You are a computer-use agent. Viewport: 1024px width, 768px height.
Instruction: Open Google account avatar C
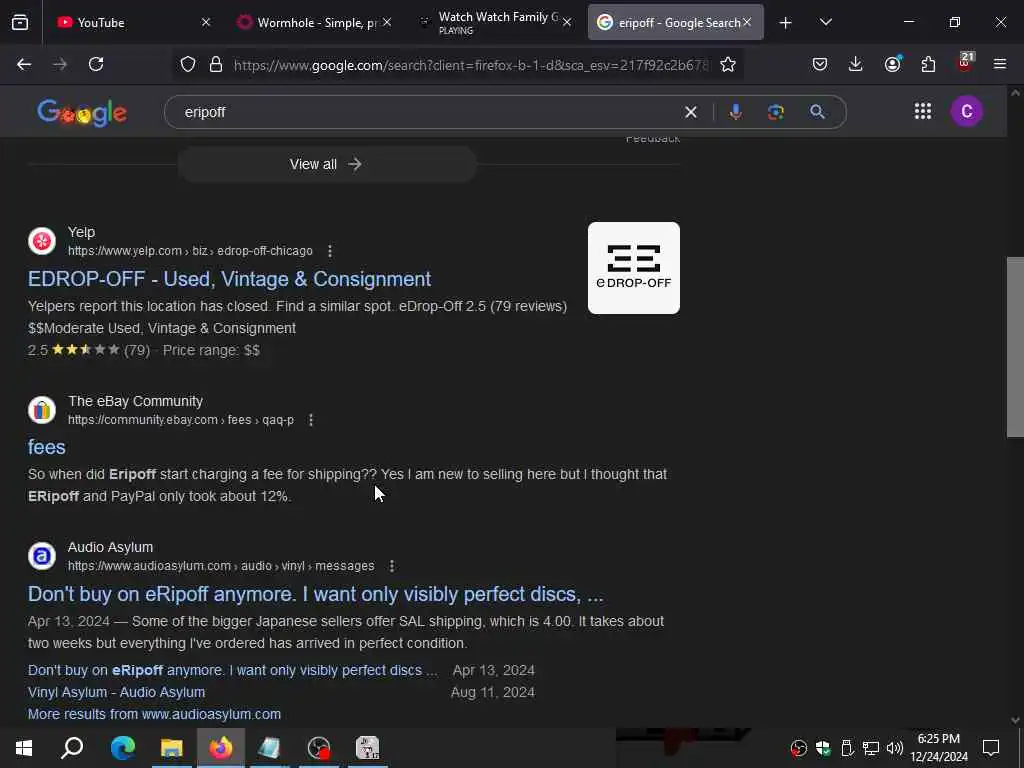(x=967, y=111)
